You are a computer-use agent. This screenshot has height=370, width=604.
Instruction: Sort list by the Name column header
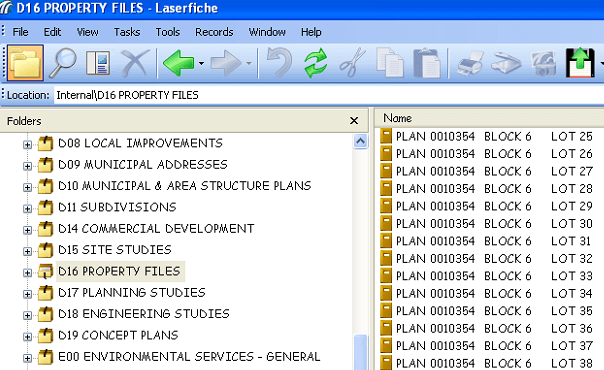489,118
